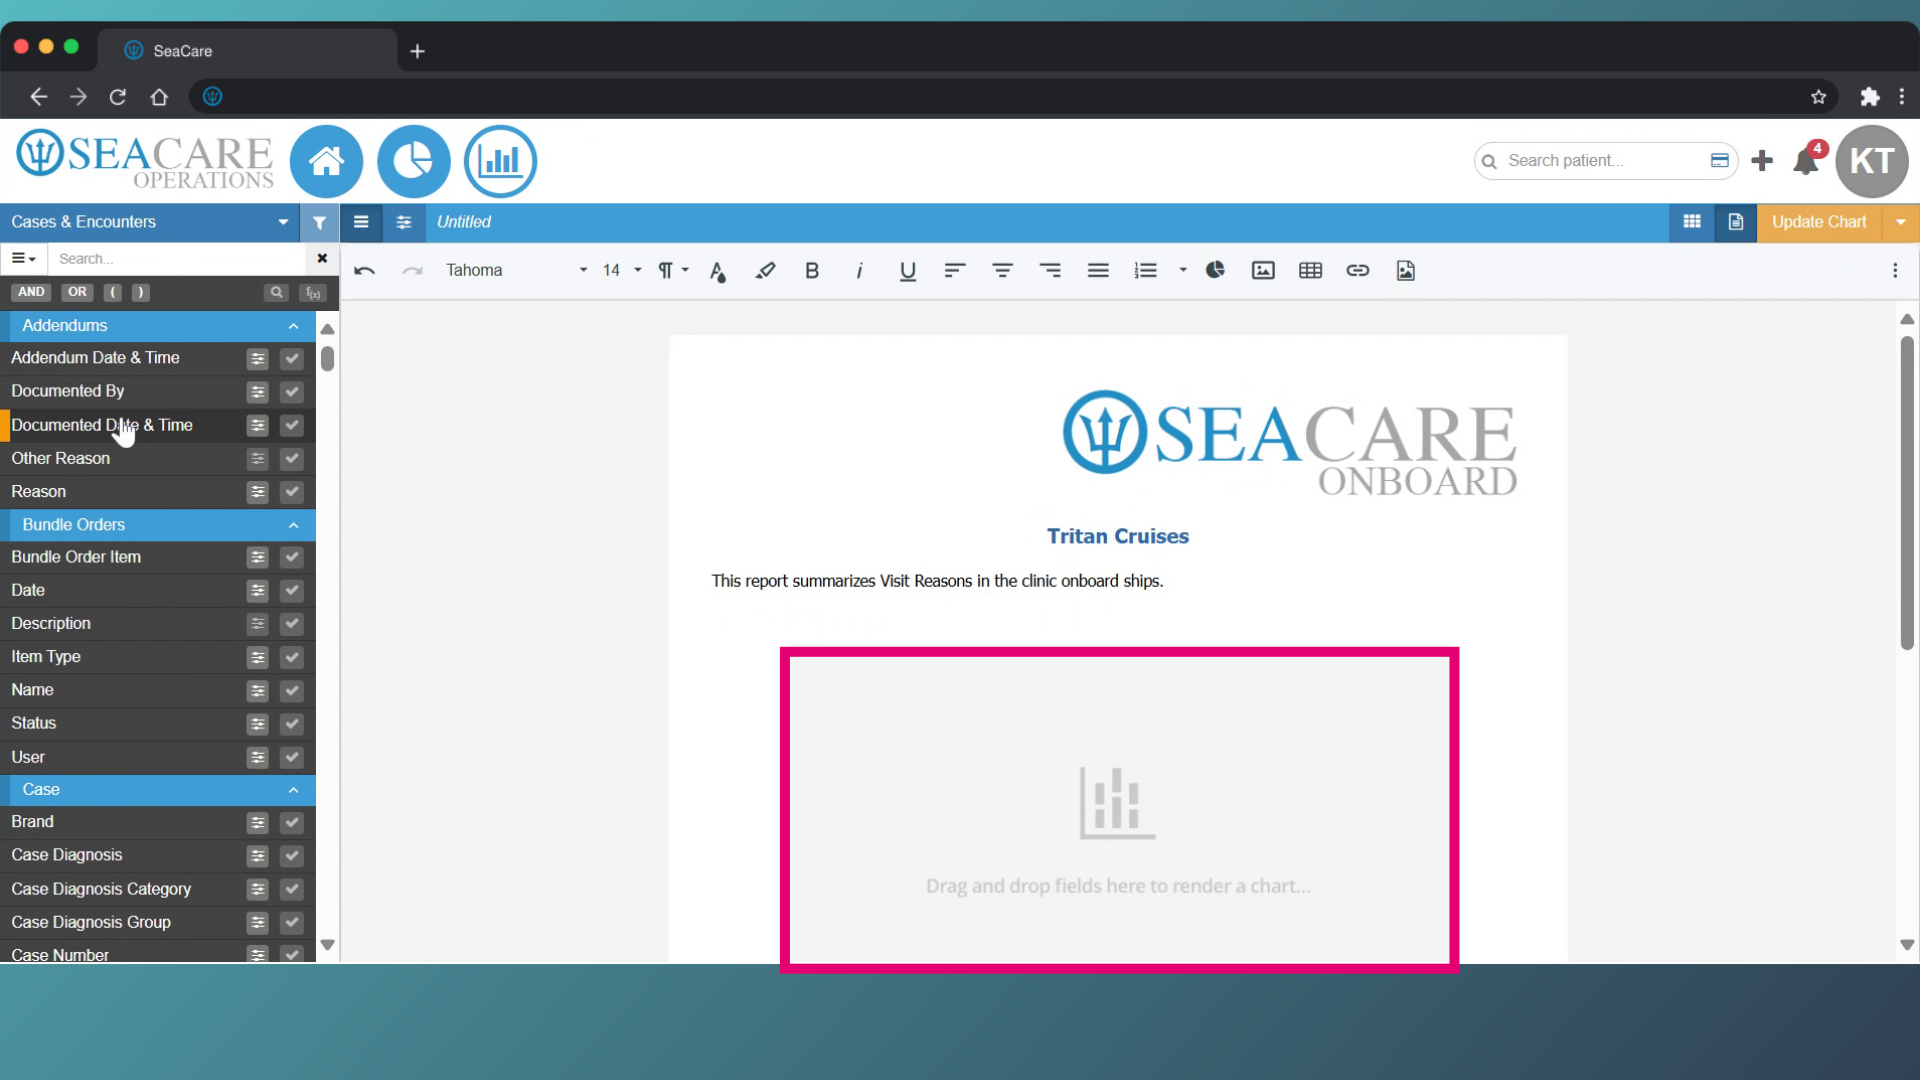Open the Cases & Encounters dropdown
This screenshot has width=1920, height=1080.
click(x=149, y=222)
